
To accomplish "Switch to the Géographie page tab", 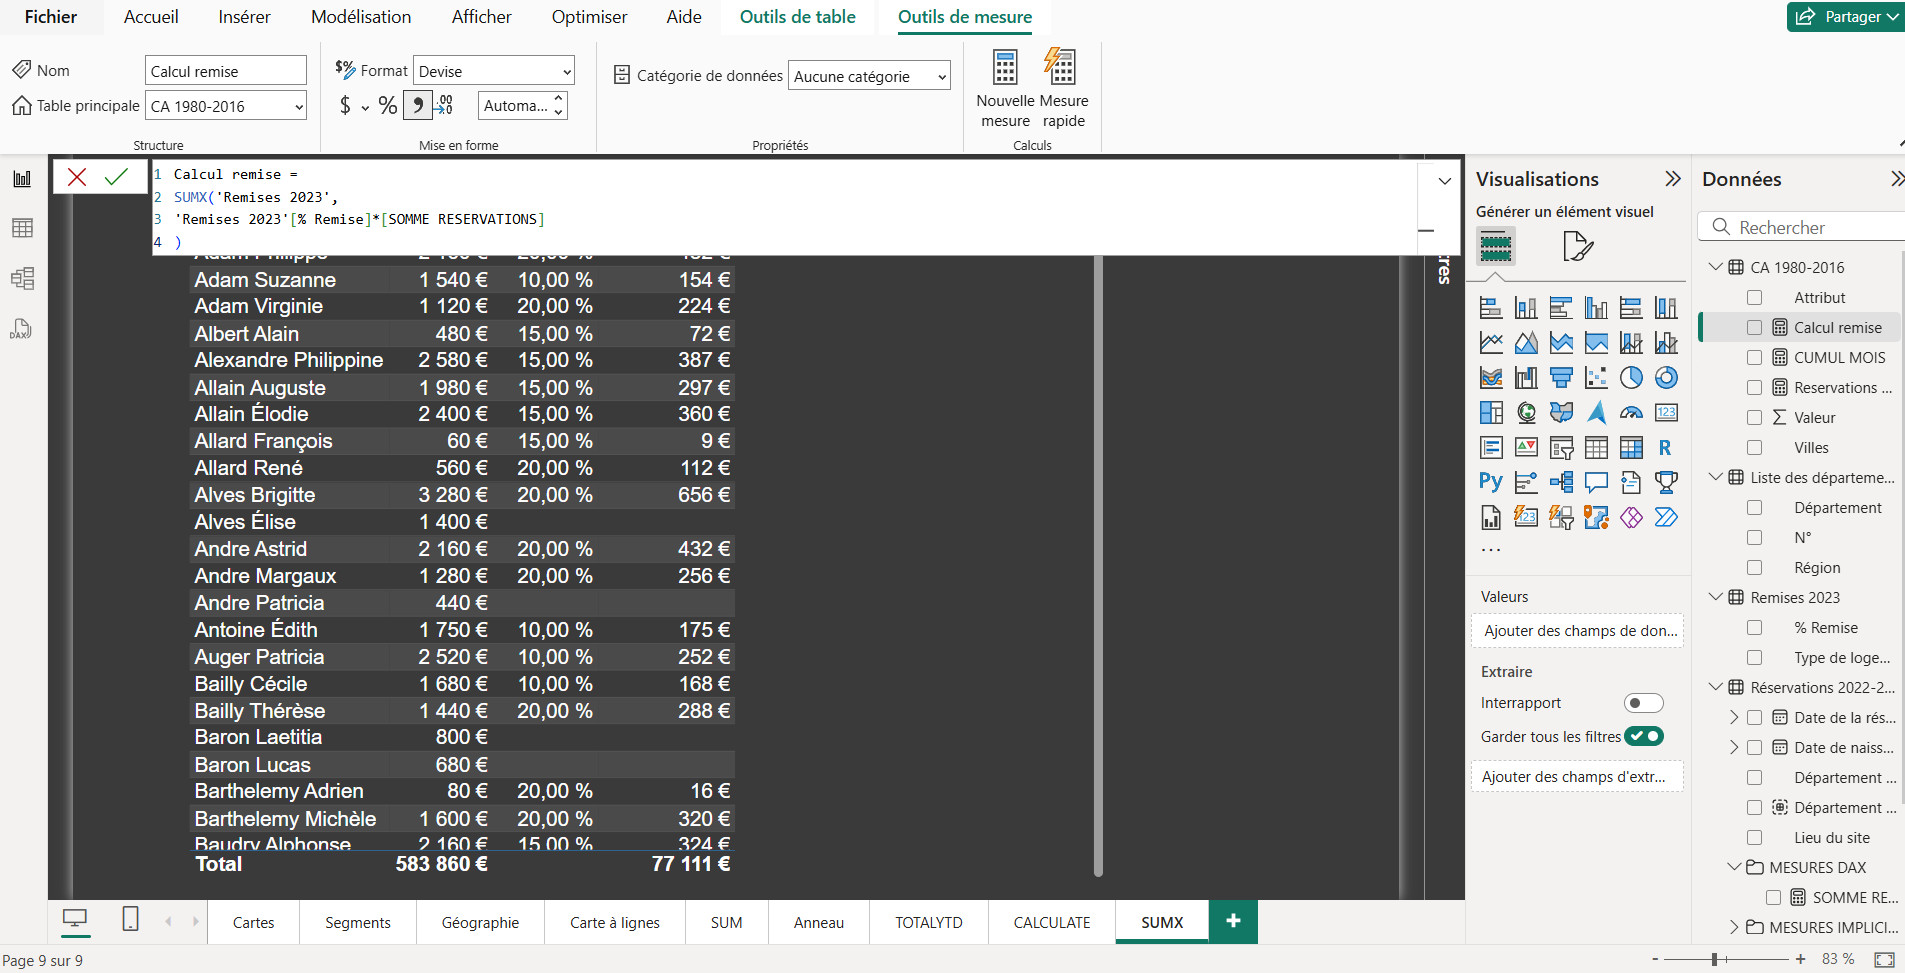I will [480, 922].
